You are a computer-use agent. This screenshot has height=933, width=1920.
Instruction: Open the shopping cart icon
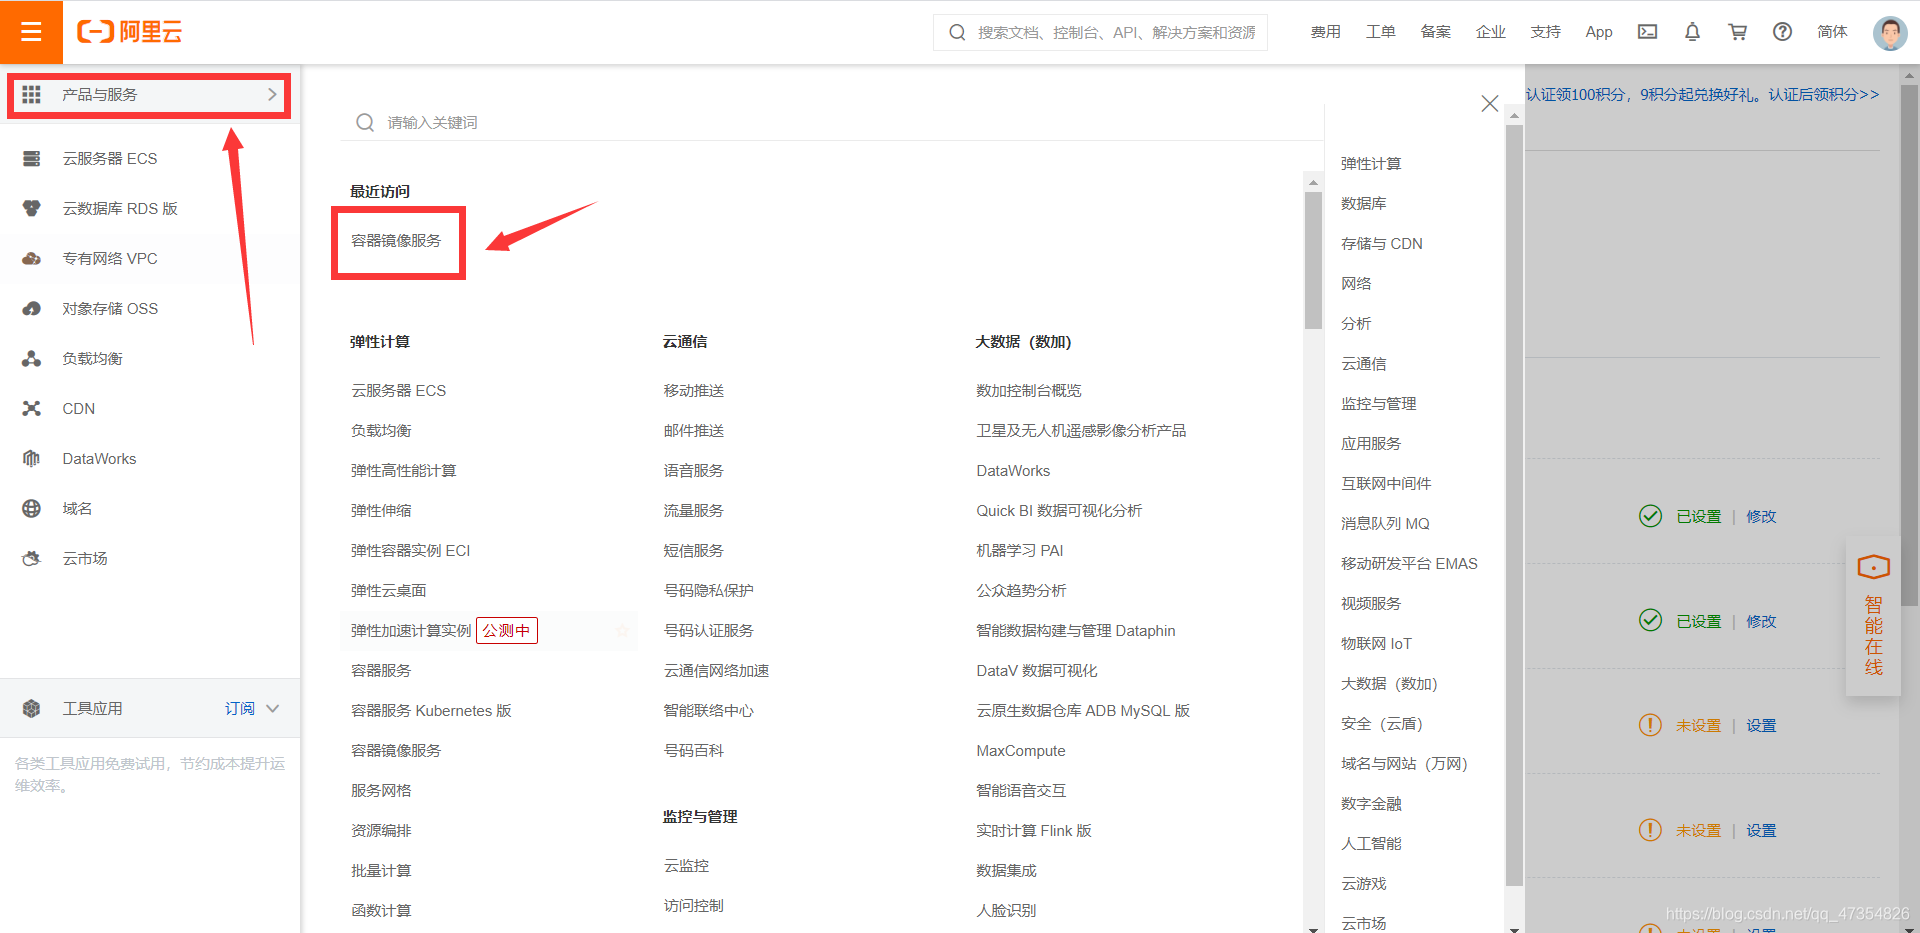tap(1737, 32)
